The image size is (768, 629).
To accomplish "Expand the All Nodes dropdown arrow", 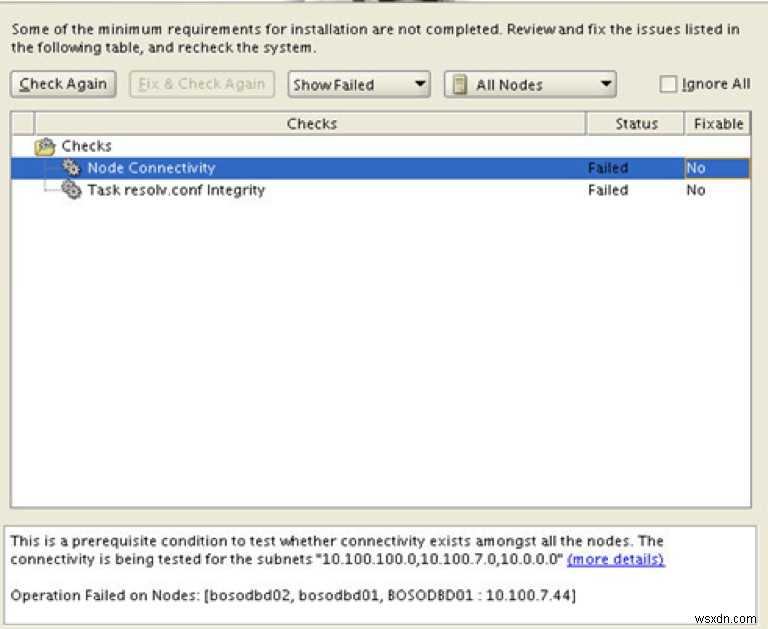I will coord(606,85).
